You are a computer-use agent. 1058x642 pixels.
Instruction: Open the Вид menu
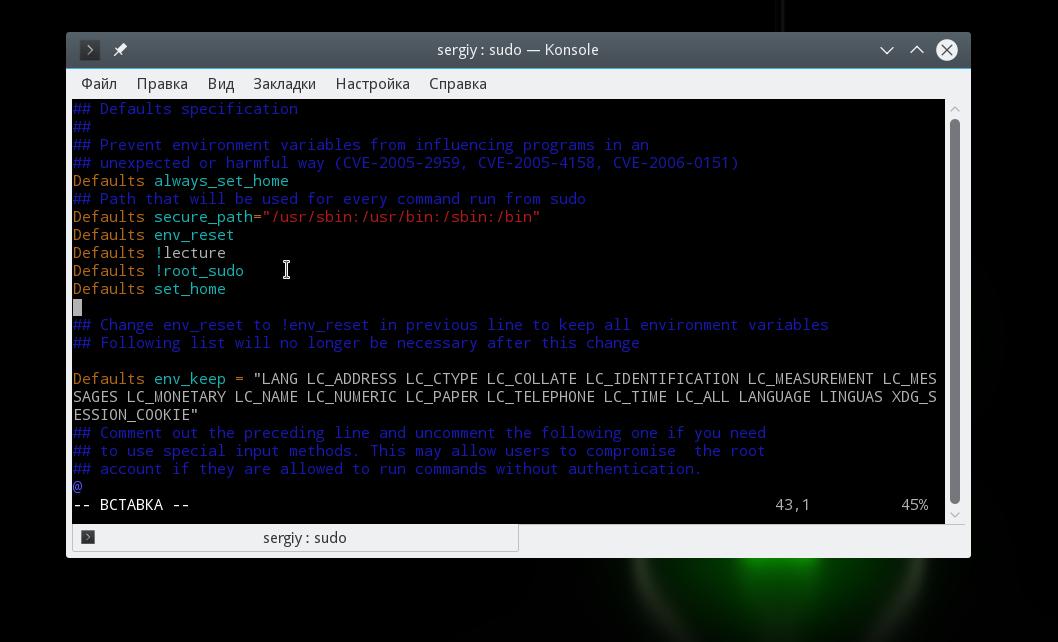click(x=221, y=84)
